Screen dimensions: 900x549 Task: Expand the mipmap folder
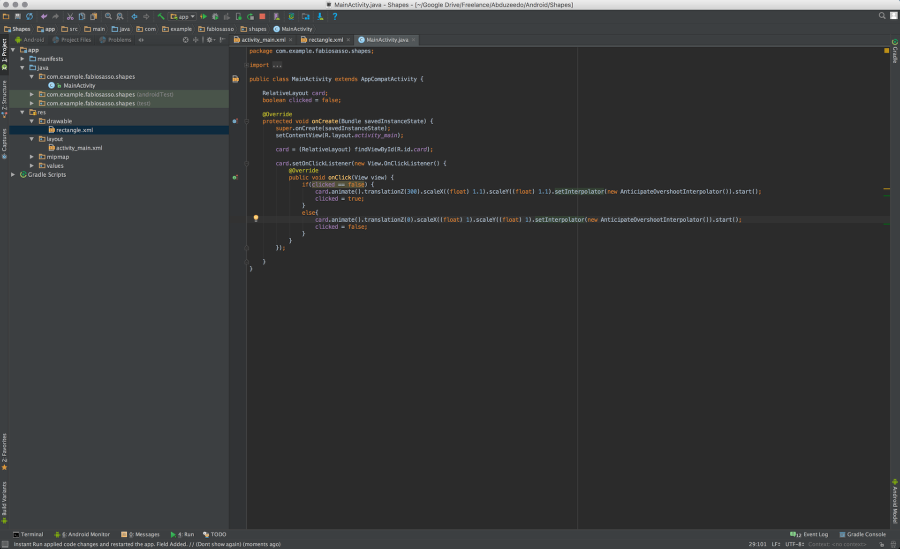tap(32, 157)
